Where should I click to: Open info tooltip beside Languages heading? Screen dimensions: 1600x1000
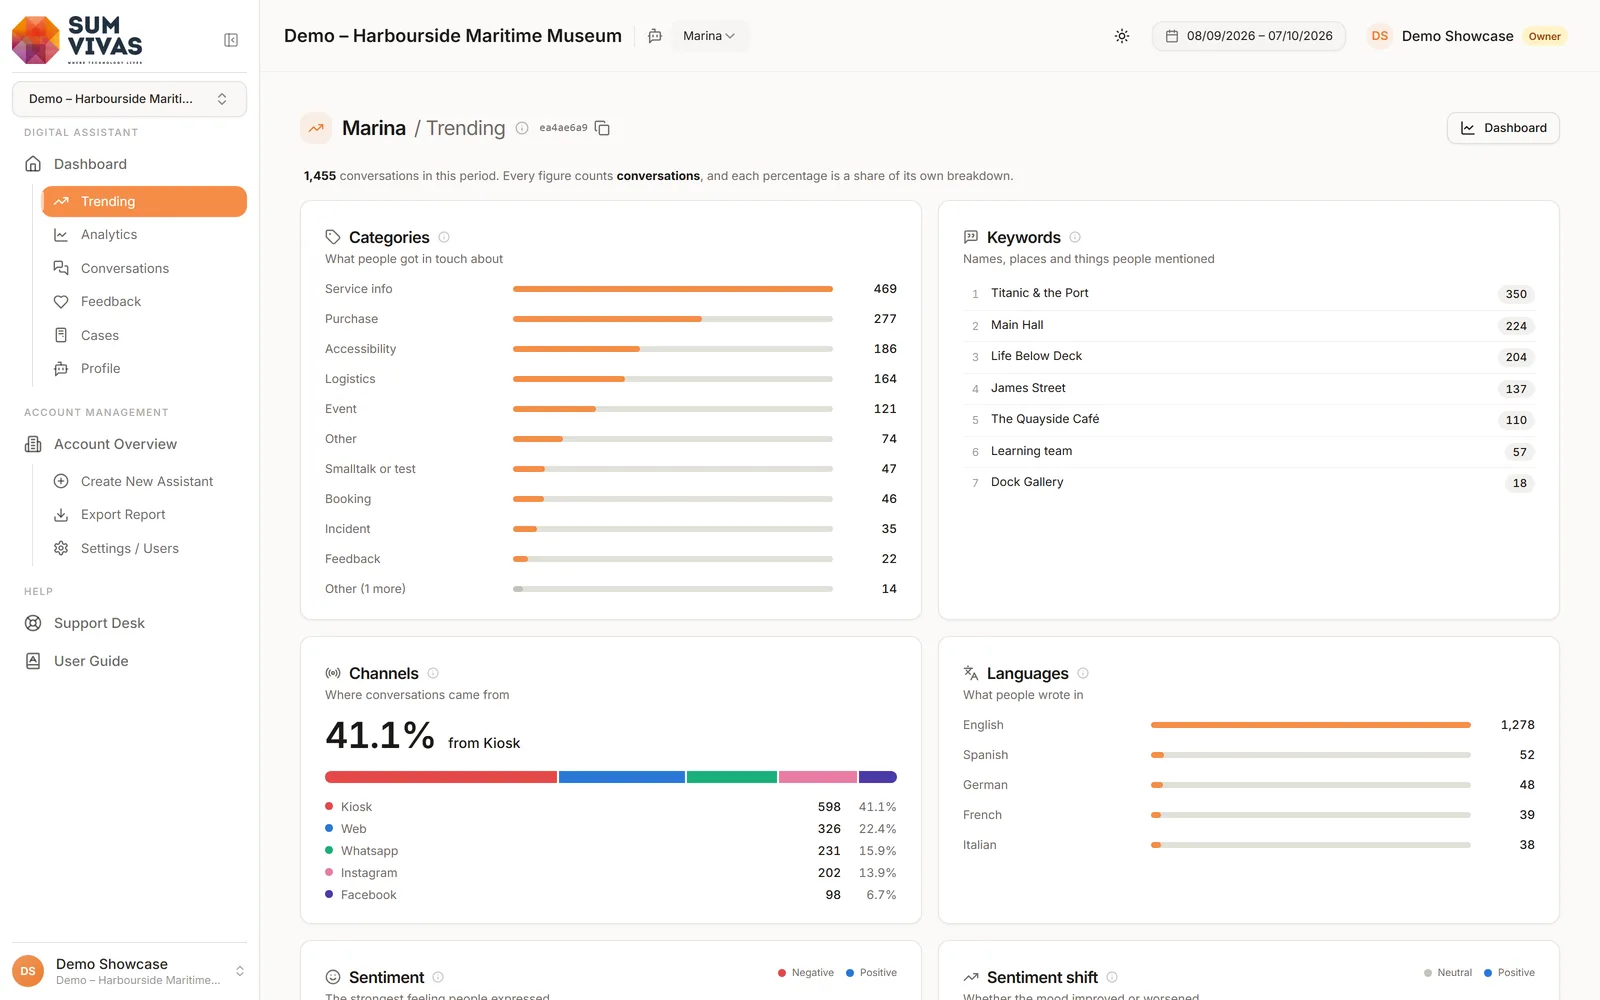pyautogui.click(x=1083, y=673)
